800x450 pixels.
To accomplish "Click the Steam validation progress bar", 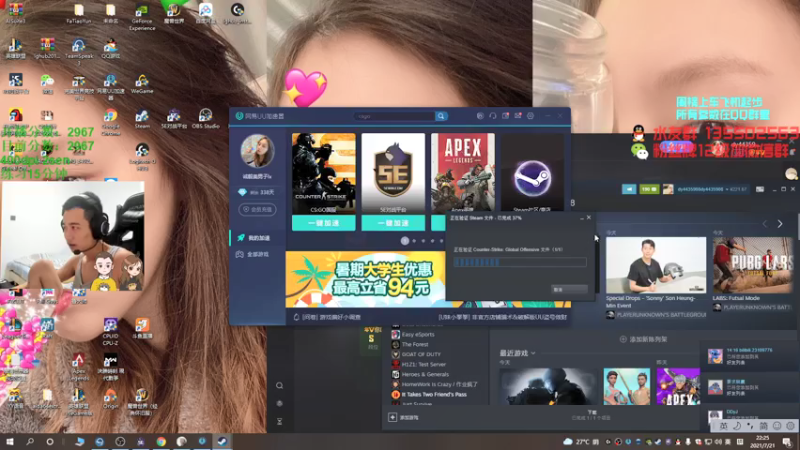I will (520, 262).
